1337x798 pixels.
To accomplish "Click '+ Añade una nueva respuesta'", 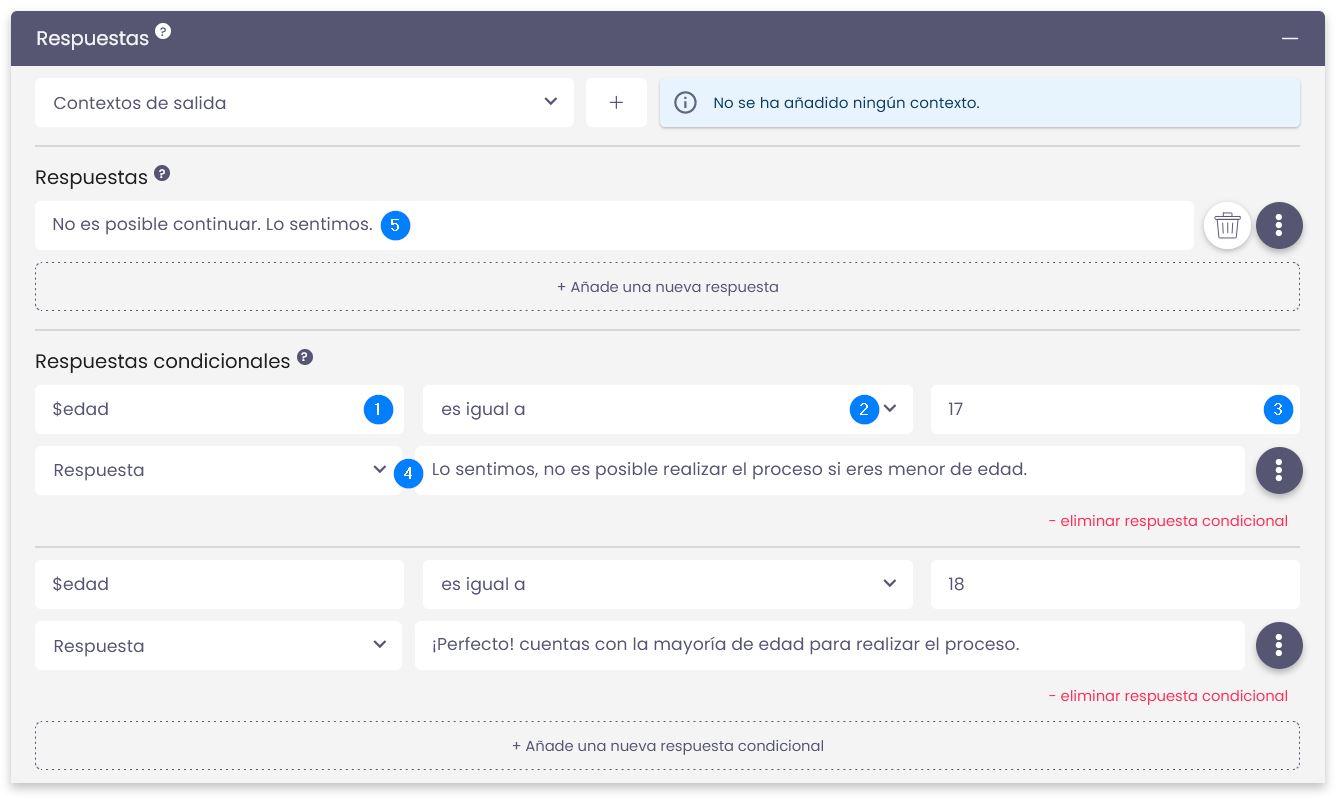I will (667, 287).
